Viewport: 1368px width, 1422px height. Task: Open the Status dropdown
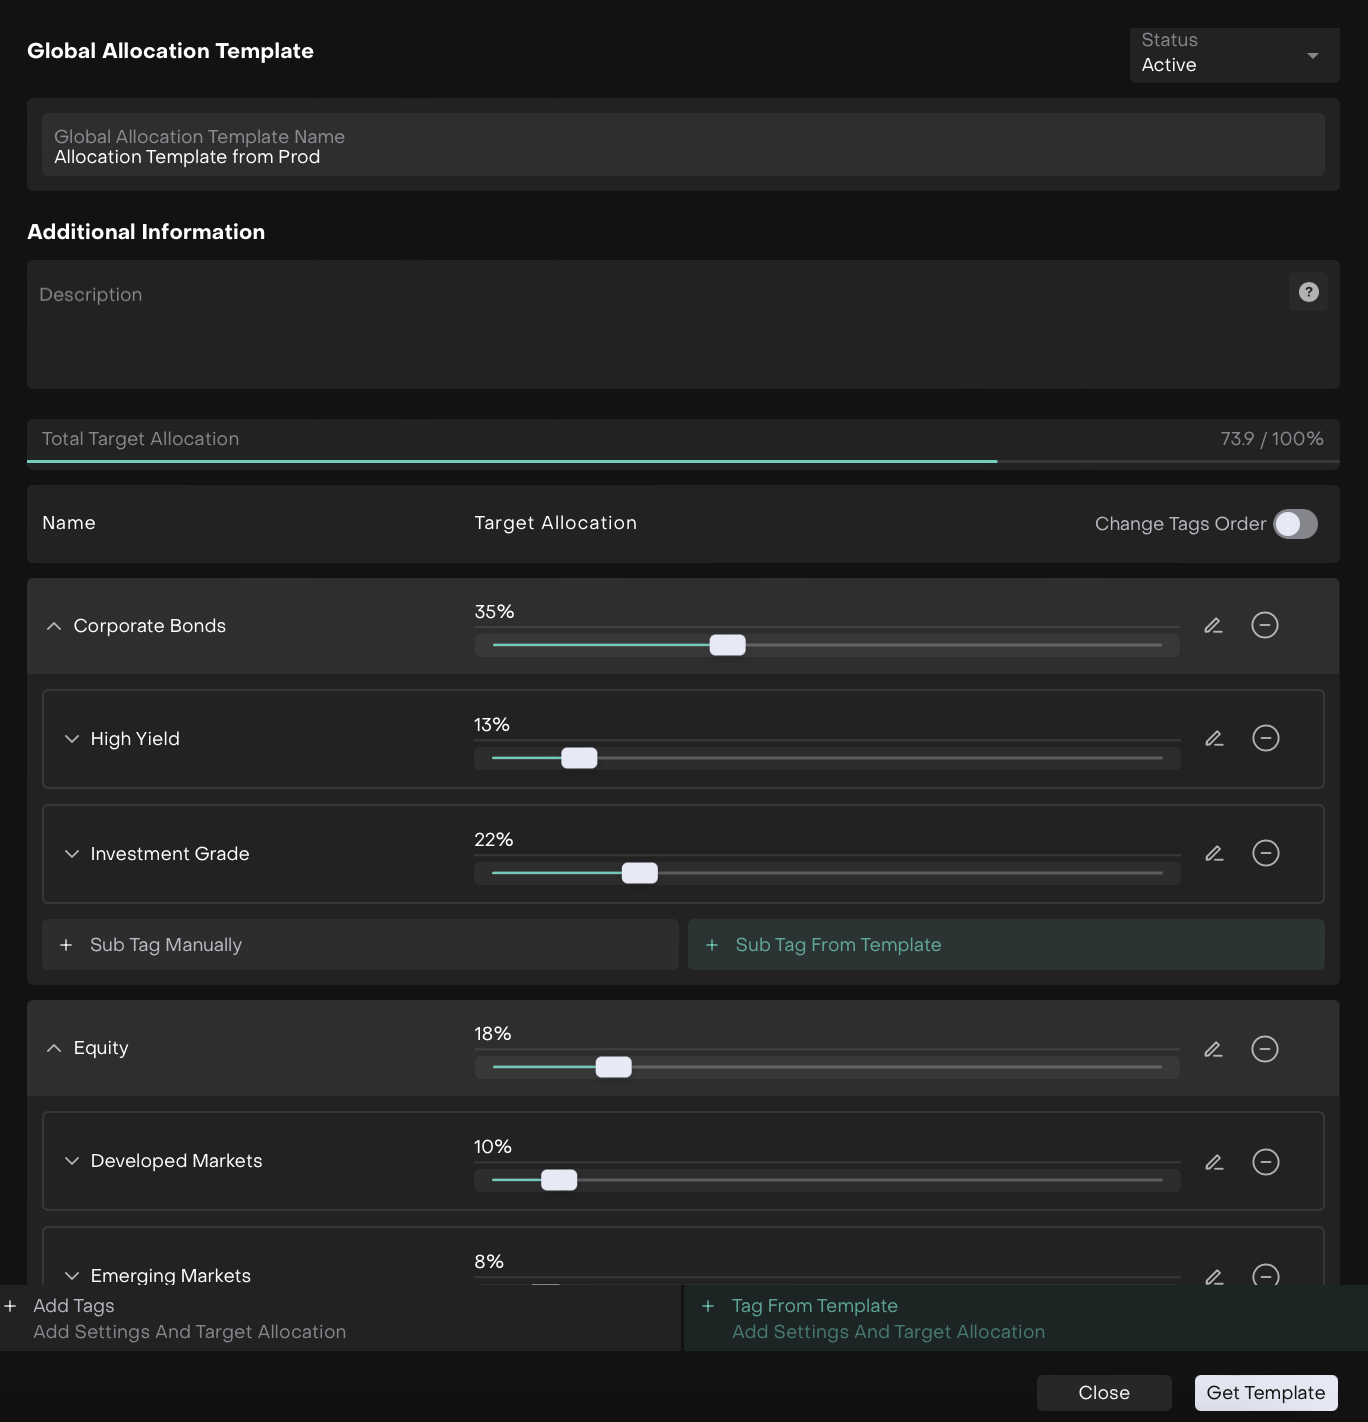pyautogui.click(x=1234, y=55)
